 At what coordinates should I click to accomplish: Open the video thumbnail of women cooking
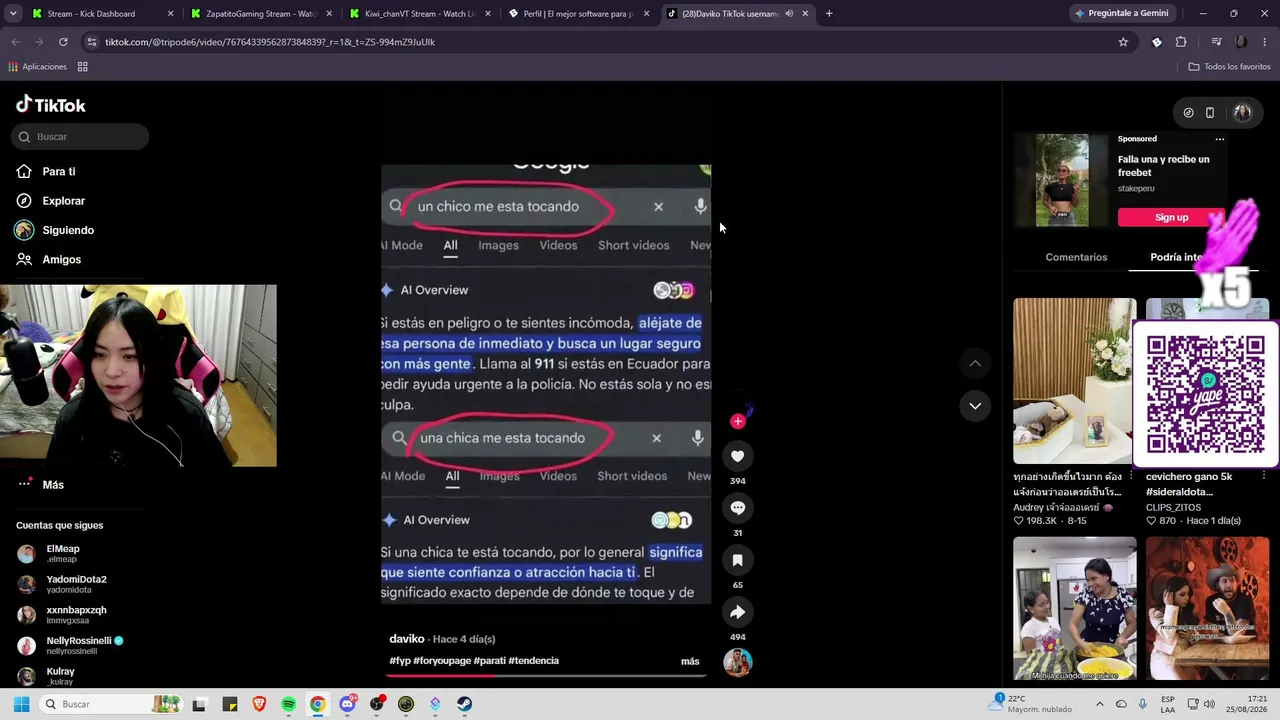click(x=1075, y=609)
